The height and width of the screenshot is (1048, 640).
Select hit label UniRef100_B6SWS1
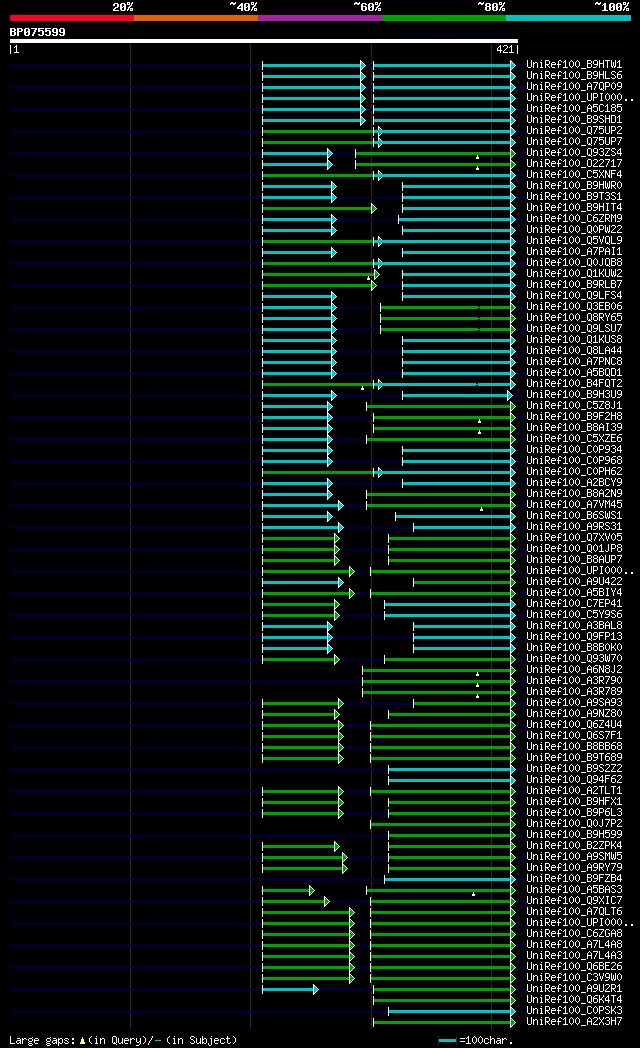coord(574,515)
